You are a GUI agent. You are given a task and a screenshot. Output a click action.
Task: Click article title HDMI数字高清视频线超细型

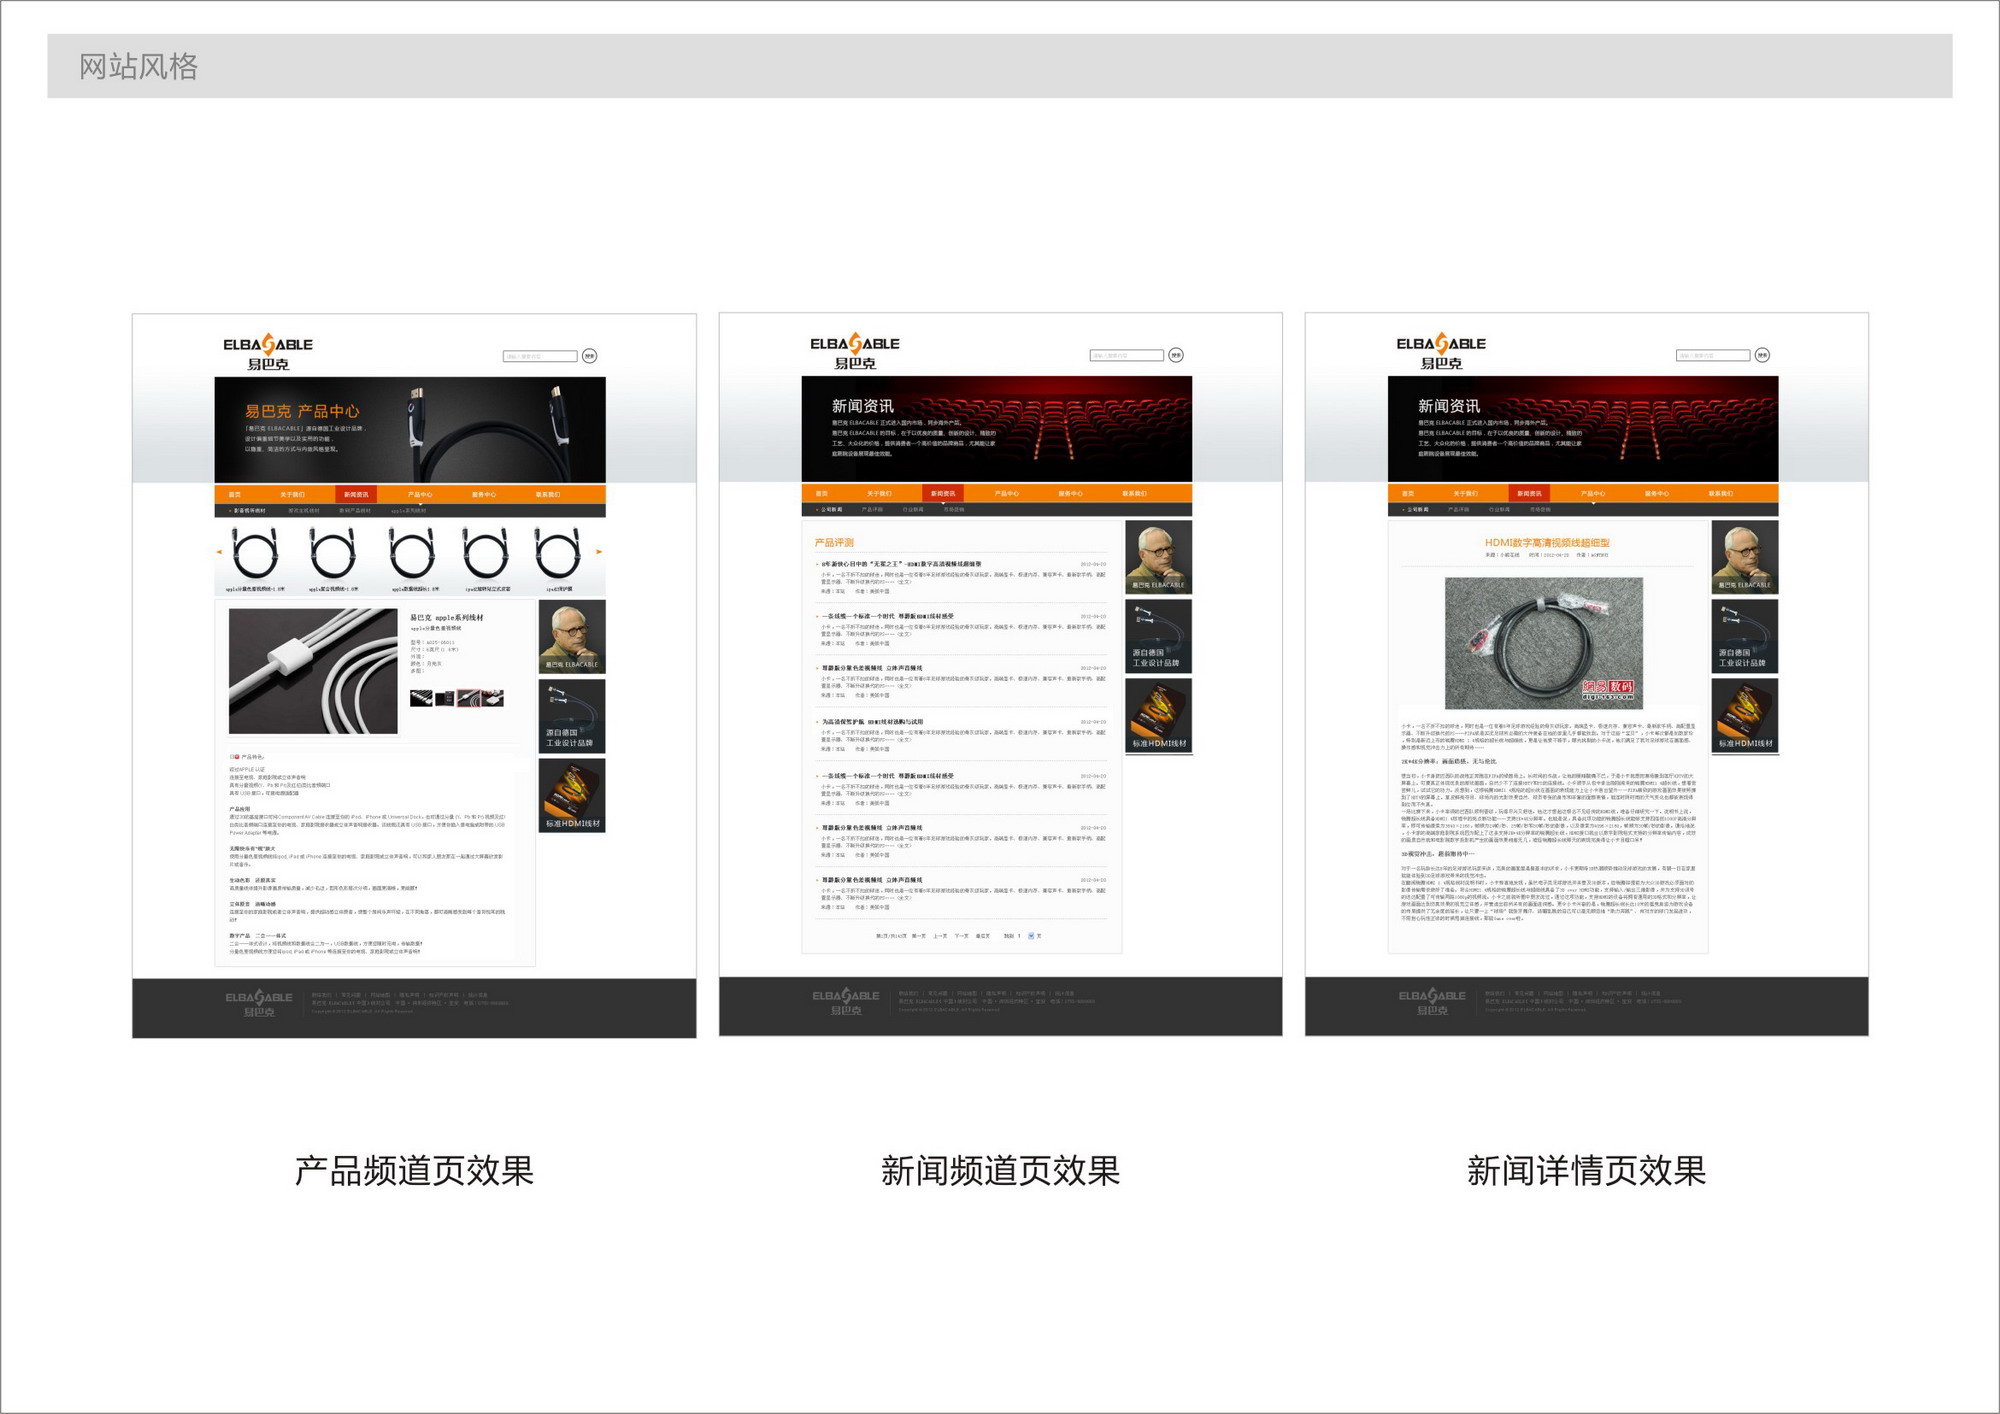[x=1547, y=543]
